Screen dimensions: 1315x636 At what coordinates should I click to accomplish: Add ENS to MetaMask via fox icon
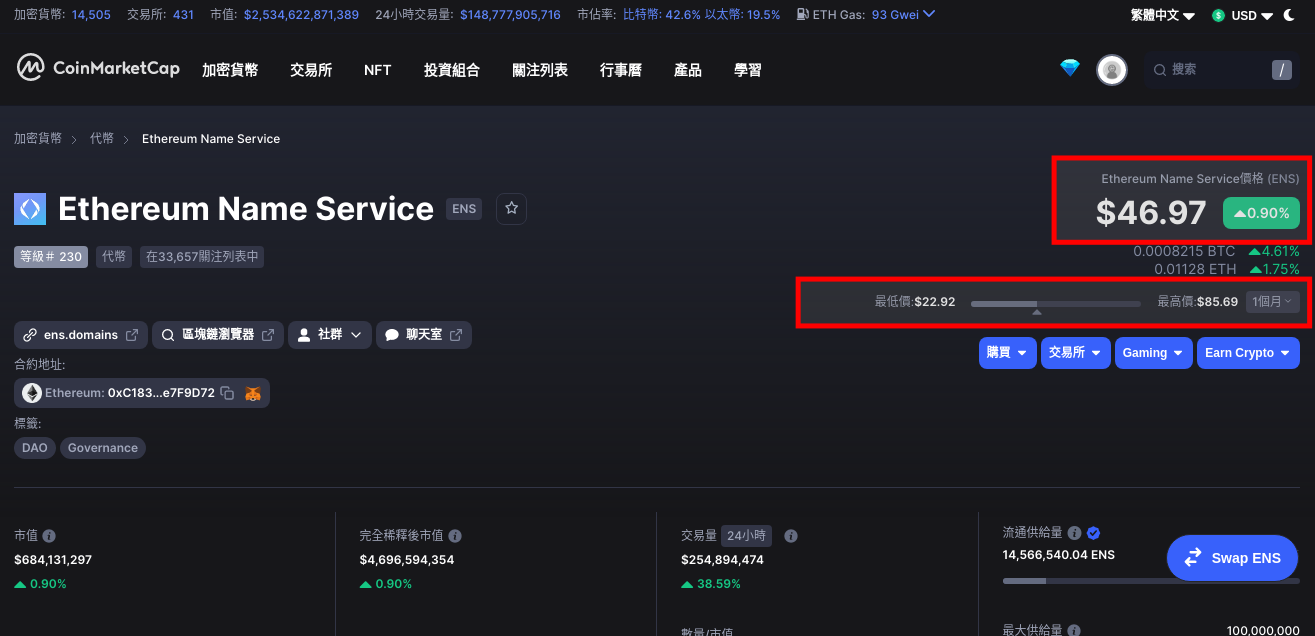[254, 393]
